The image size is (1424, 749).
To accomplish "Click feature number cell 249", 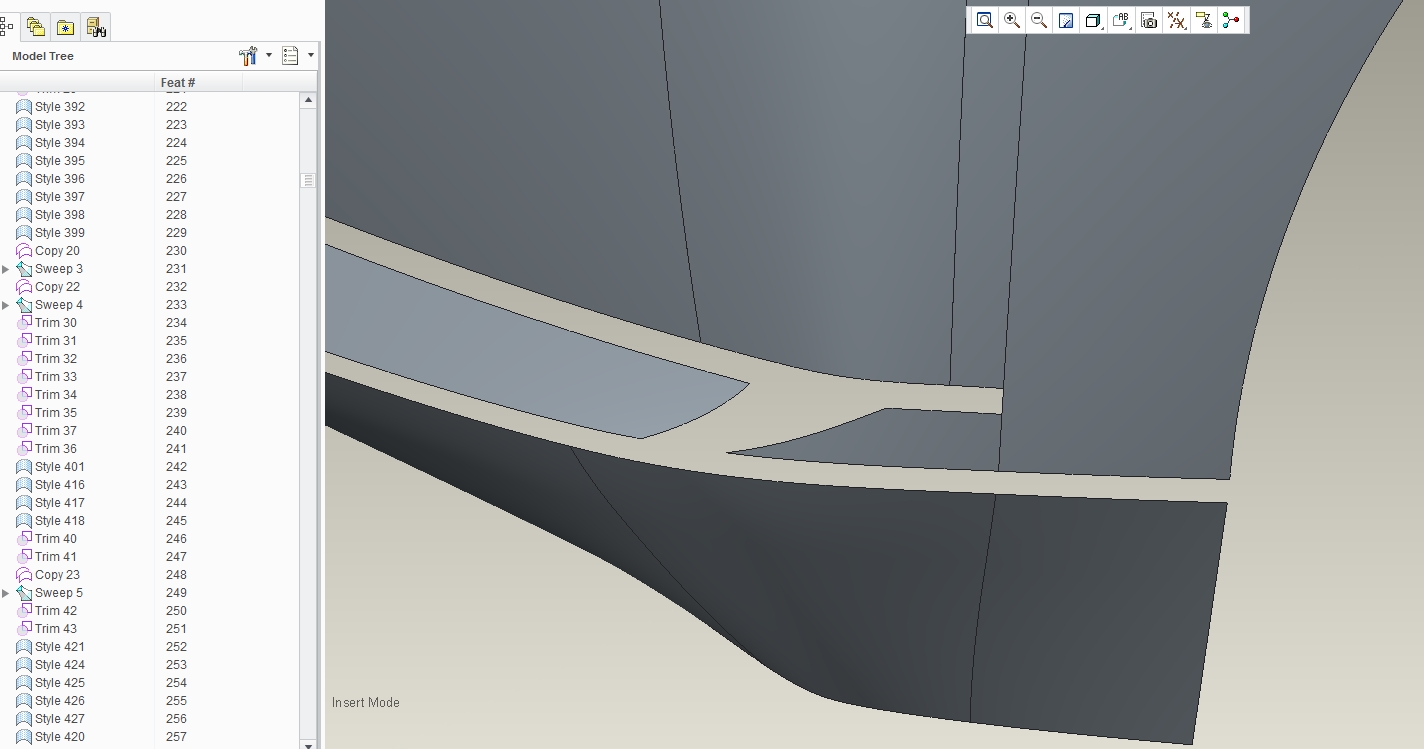I will tap(176, 593).
